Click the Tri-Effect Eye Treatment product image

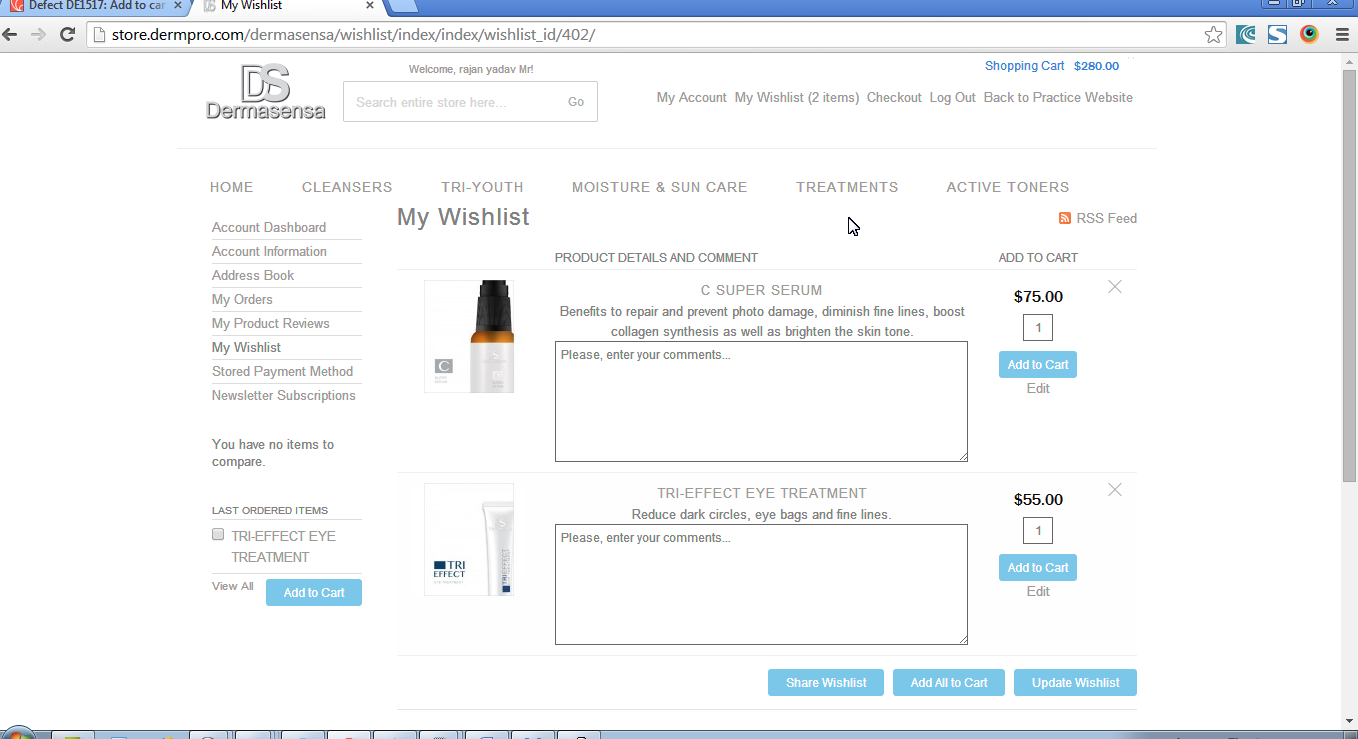469,540
